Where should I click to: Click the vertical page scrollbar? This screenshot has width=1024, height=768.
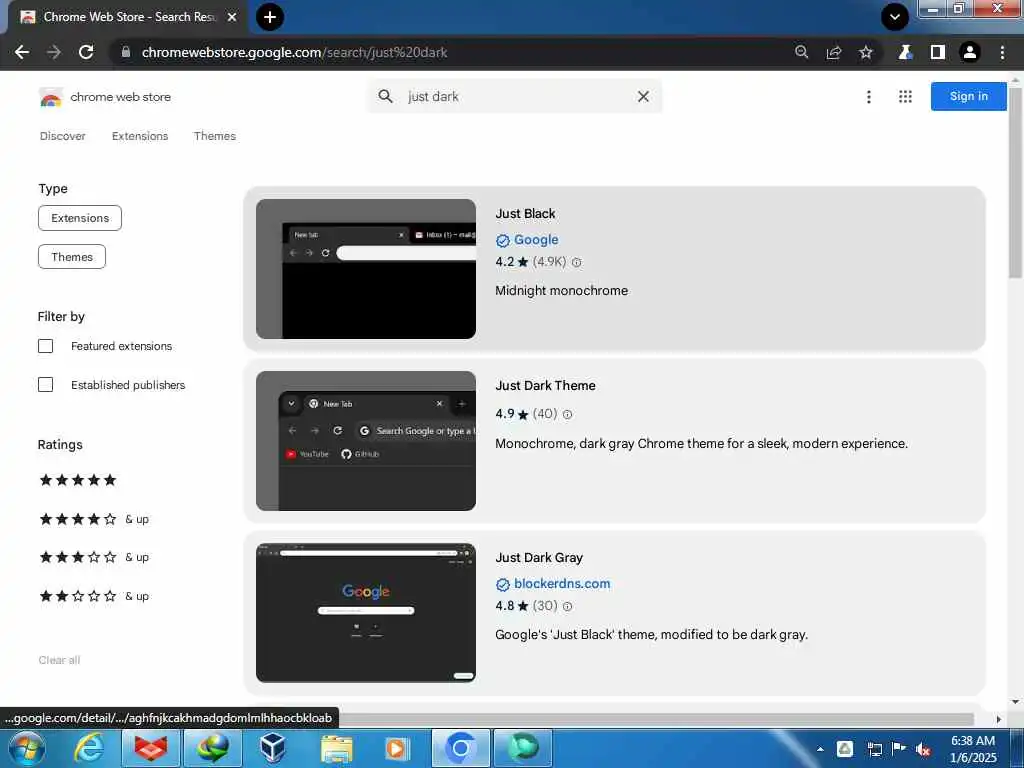pos(1015,183)
